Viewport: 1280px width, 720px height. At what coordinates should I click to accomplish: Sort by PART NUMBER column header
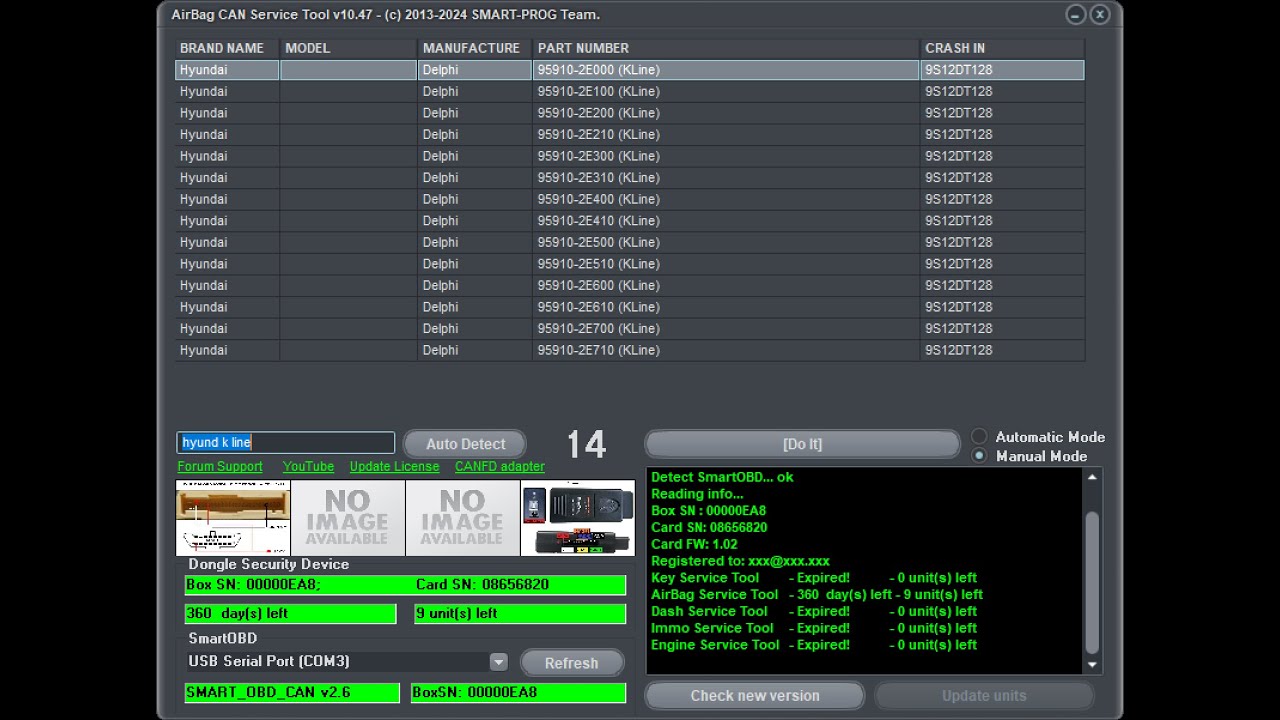tap(726, 48)
